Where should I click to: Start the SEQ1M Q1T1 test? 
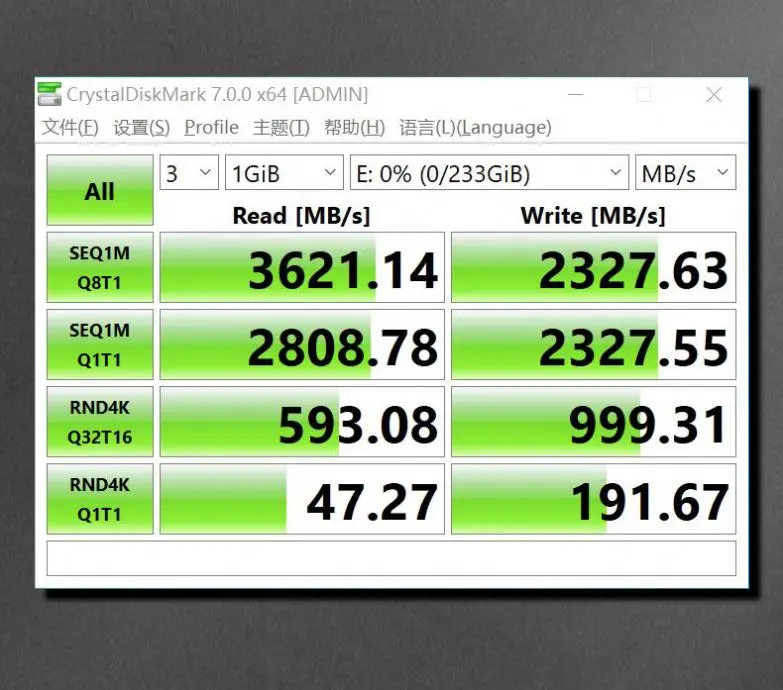pos(100,345)
